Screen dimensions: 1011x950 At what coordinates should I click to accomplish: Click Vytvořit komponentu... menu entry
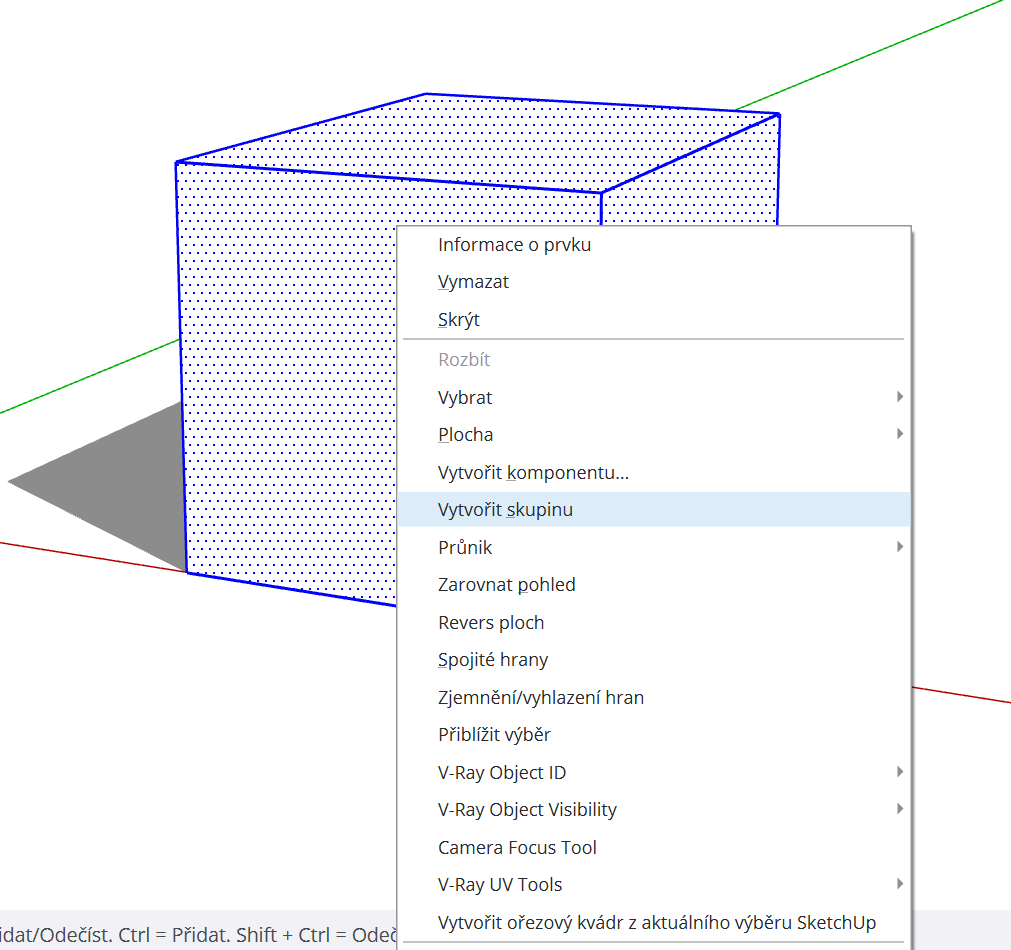click(533, 472)
